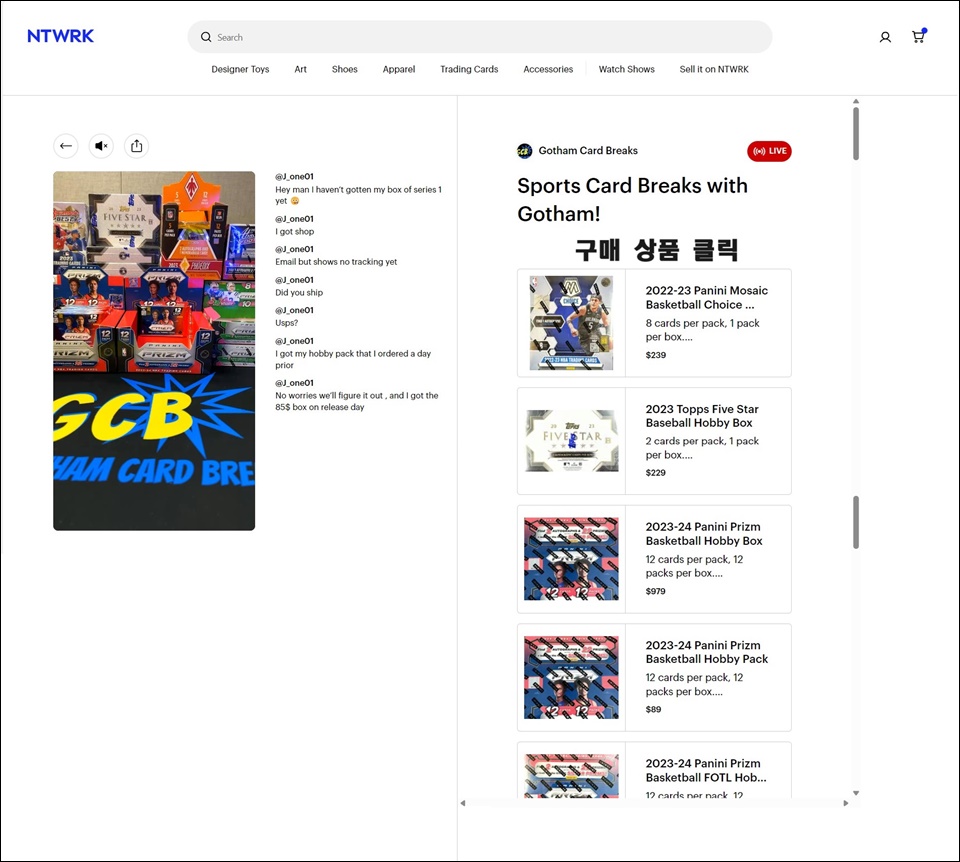The width and height of the screenshot is (960, 862).
Task: Click the upper vertical scrollbar thumb
Action: pos(856,134)
